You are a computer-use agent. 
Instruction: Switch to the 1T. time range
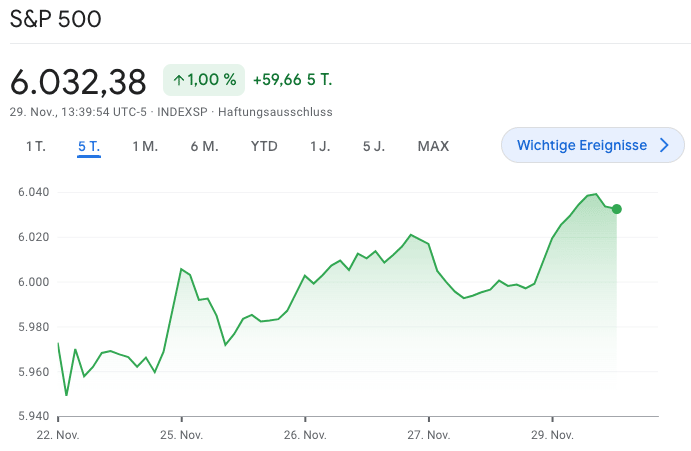click(x=36, y=146)
